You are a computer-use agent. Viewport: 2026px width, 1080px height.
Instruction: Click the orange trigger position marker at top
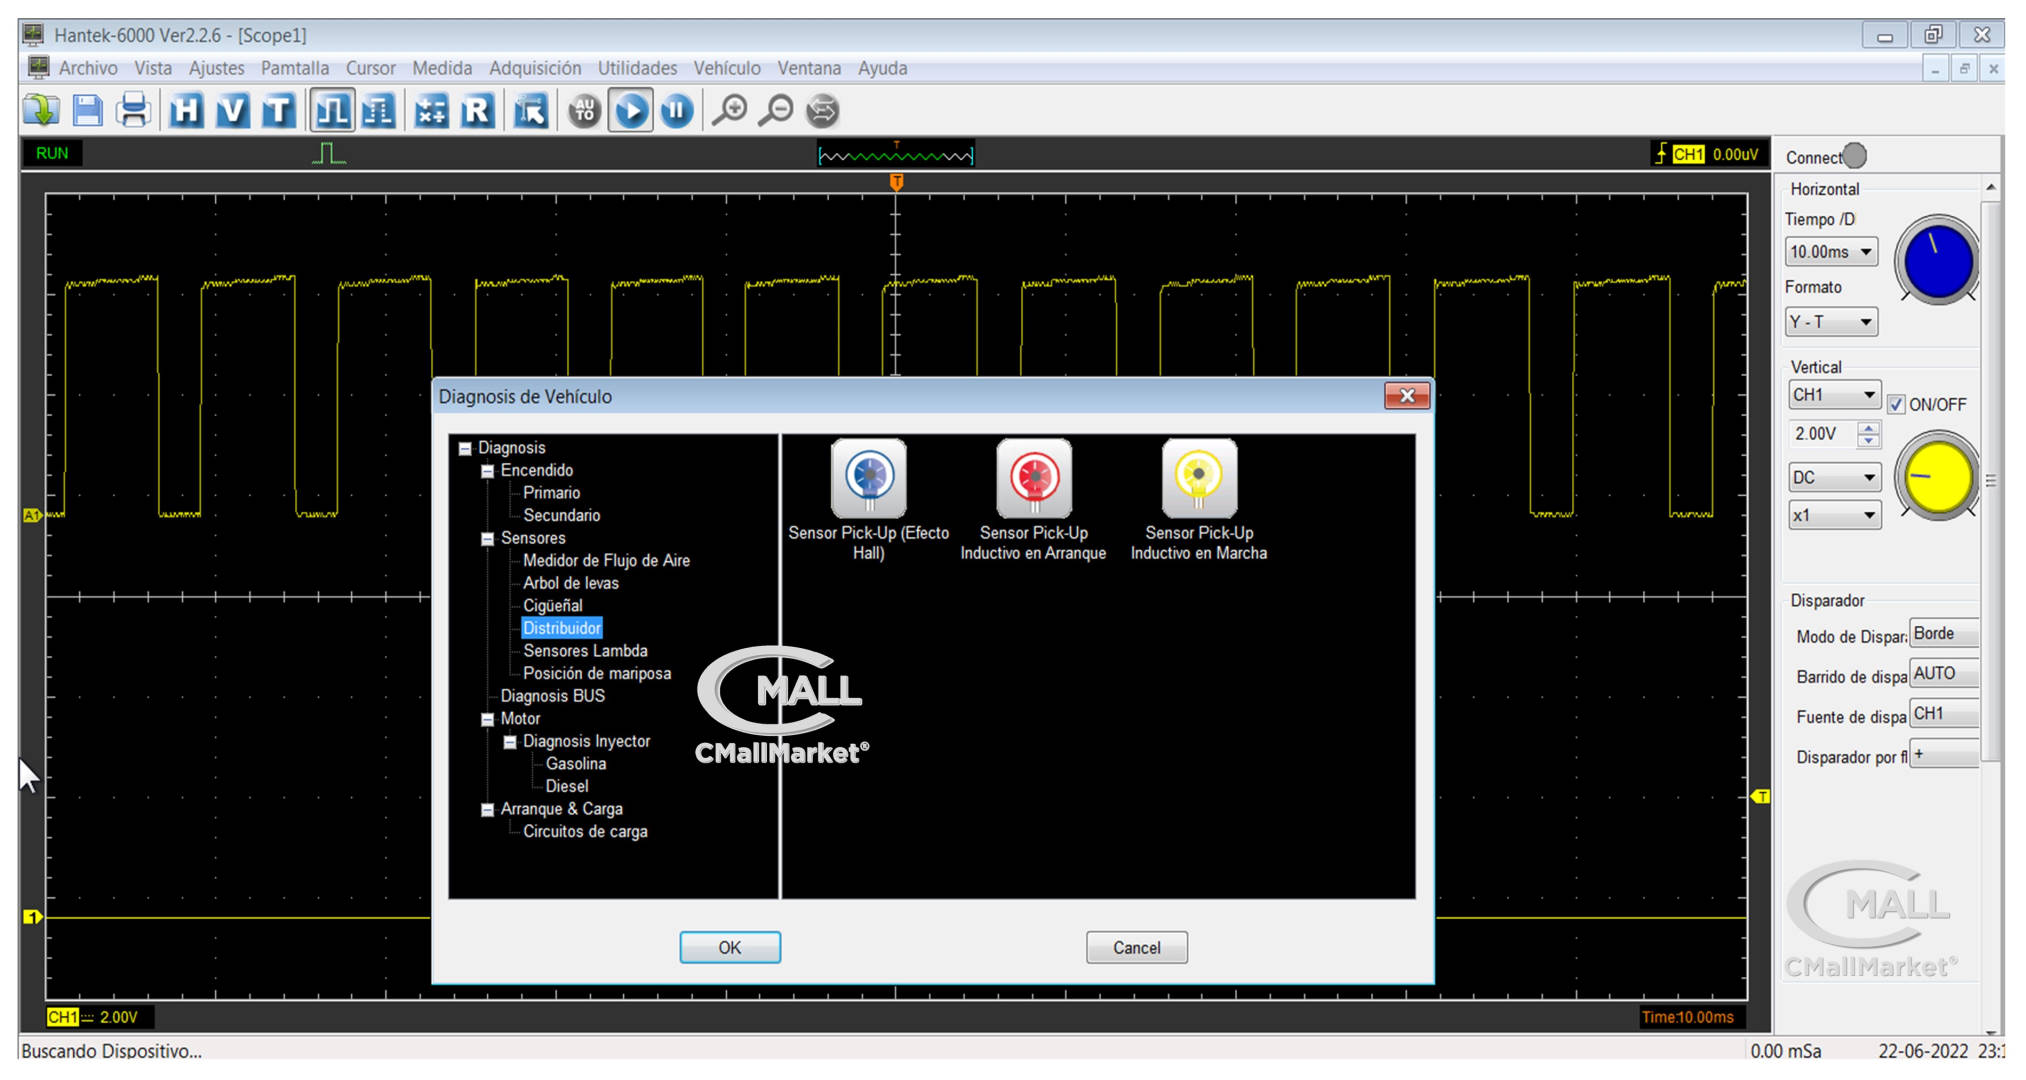(896, 182)
